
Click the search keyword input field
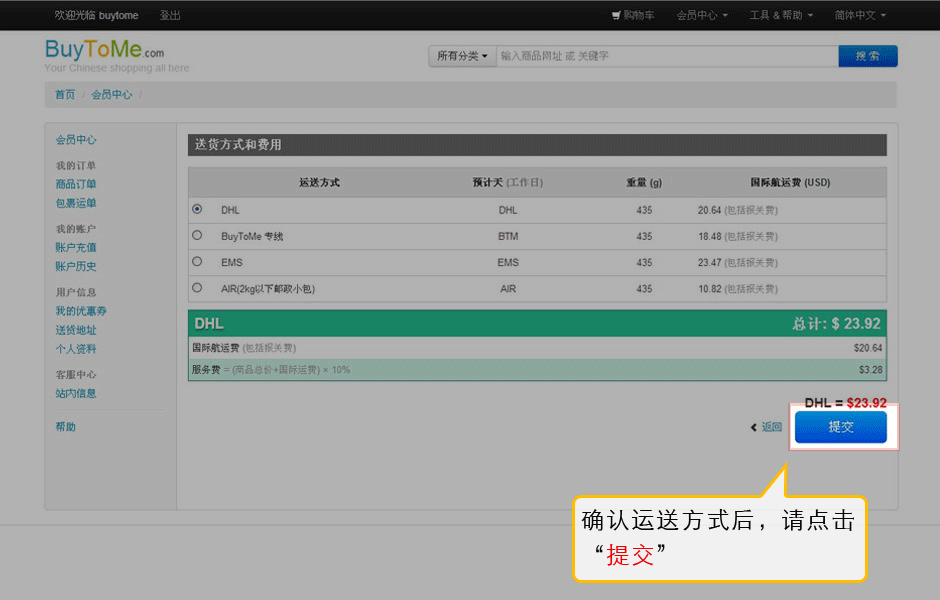coord(666,56)
